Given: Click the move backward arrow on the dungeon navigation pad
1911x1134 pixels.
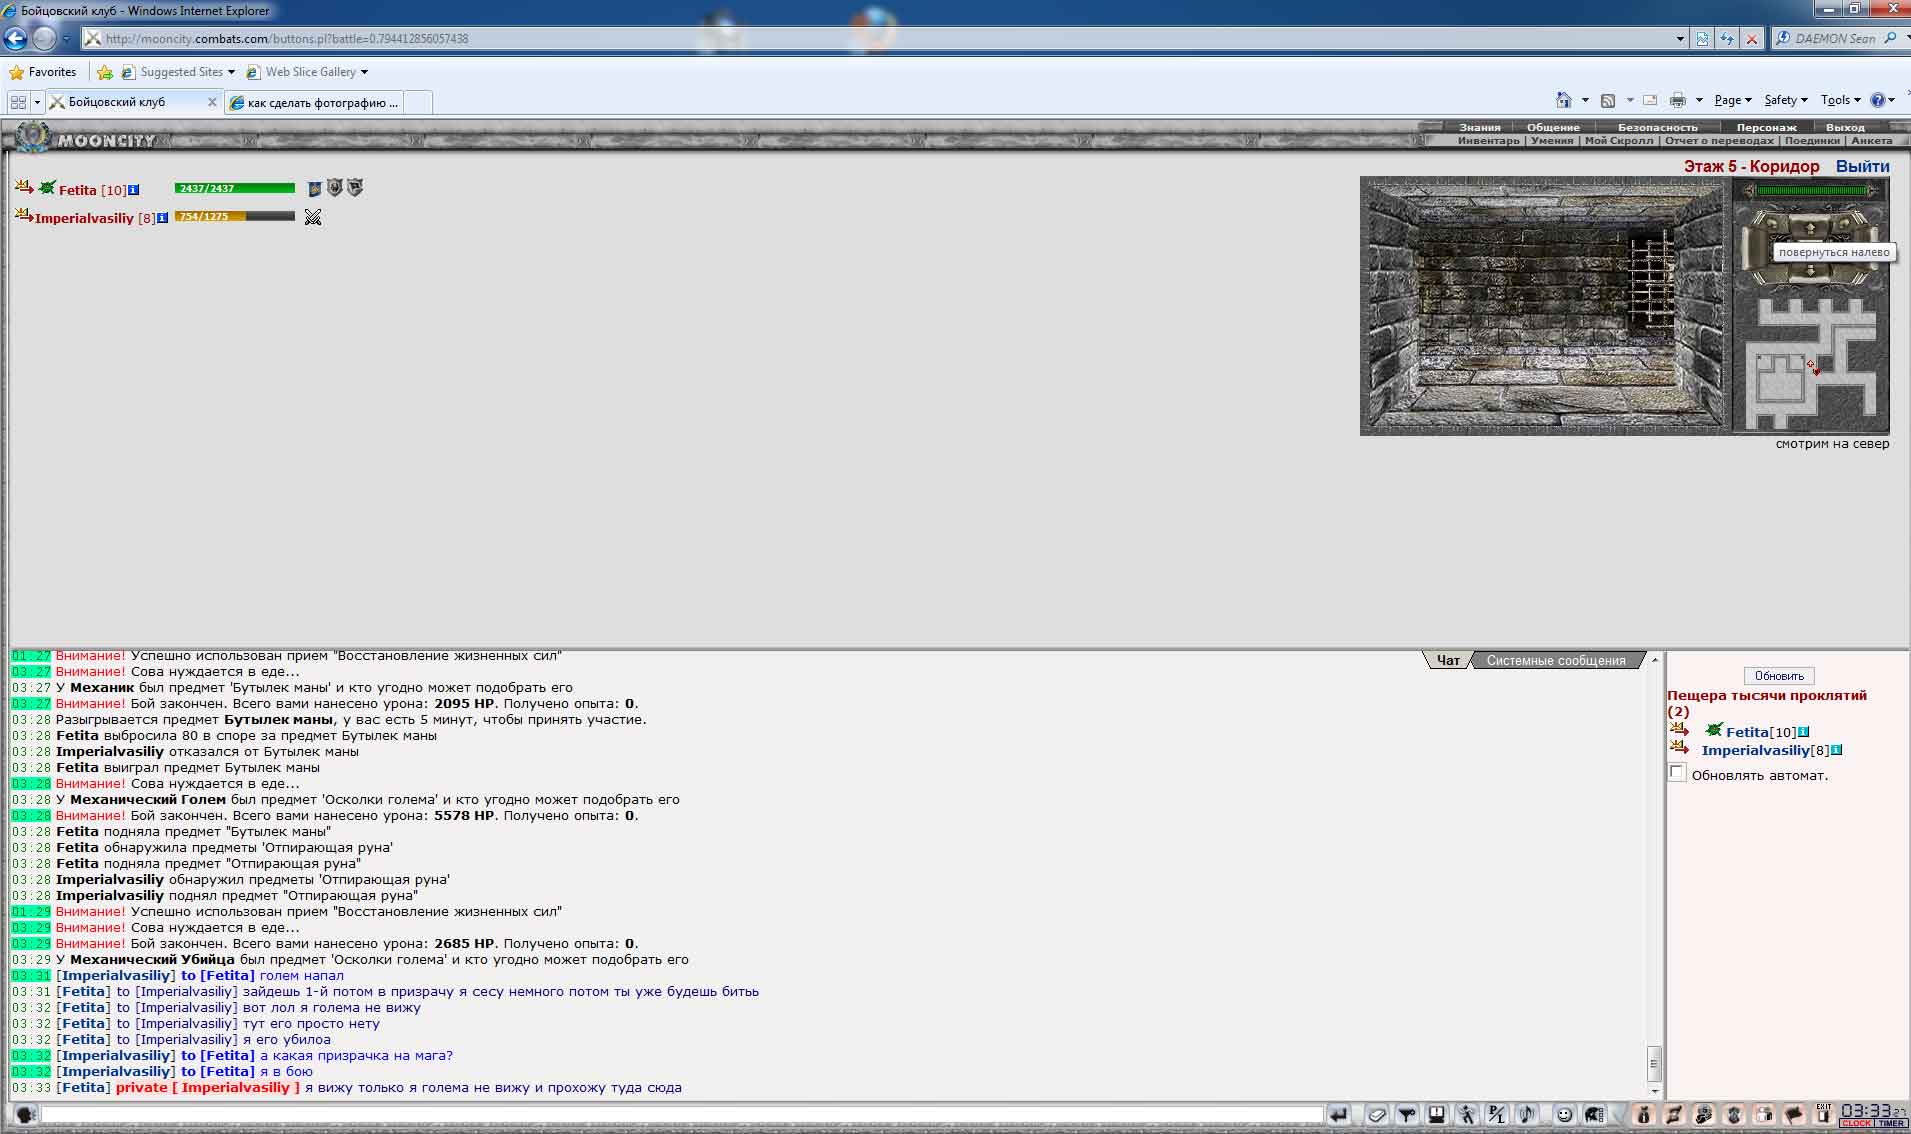Looking at the screenshot, I should pyautogui.click(x=1809, y=270).
